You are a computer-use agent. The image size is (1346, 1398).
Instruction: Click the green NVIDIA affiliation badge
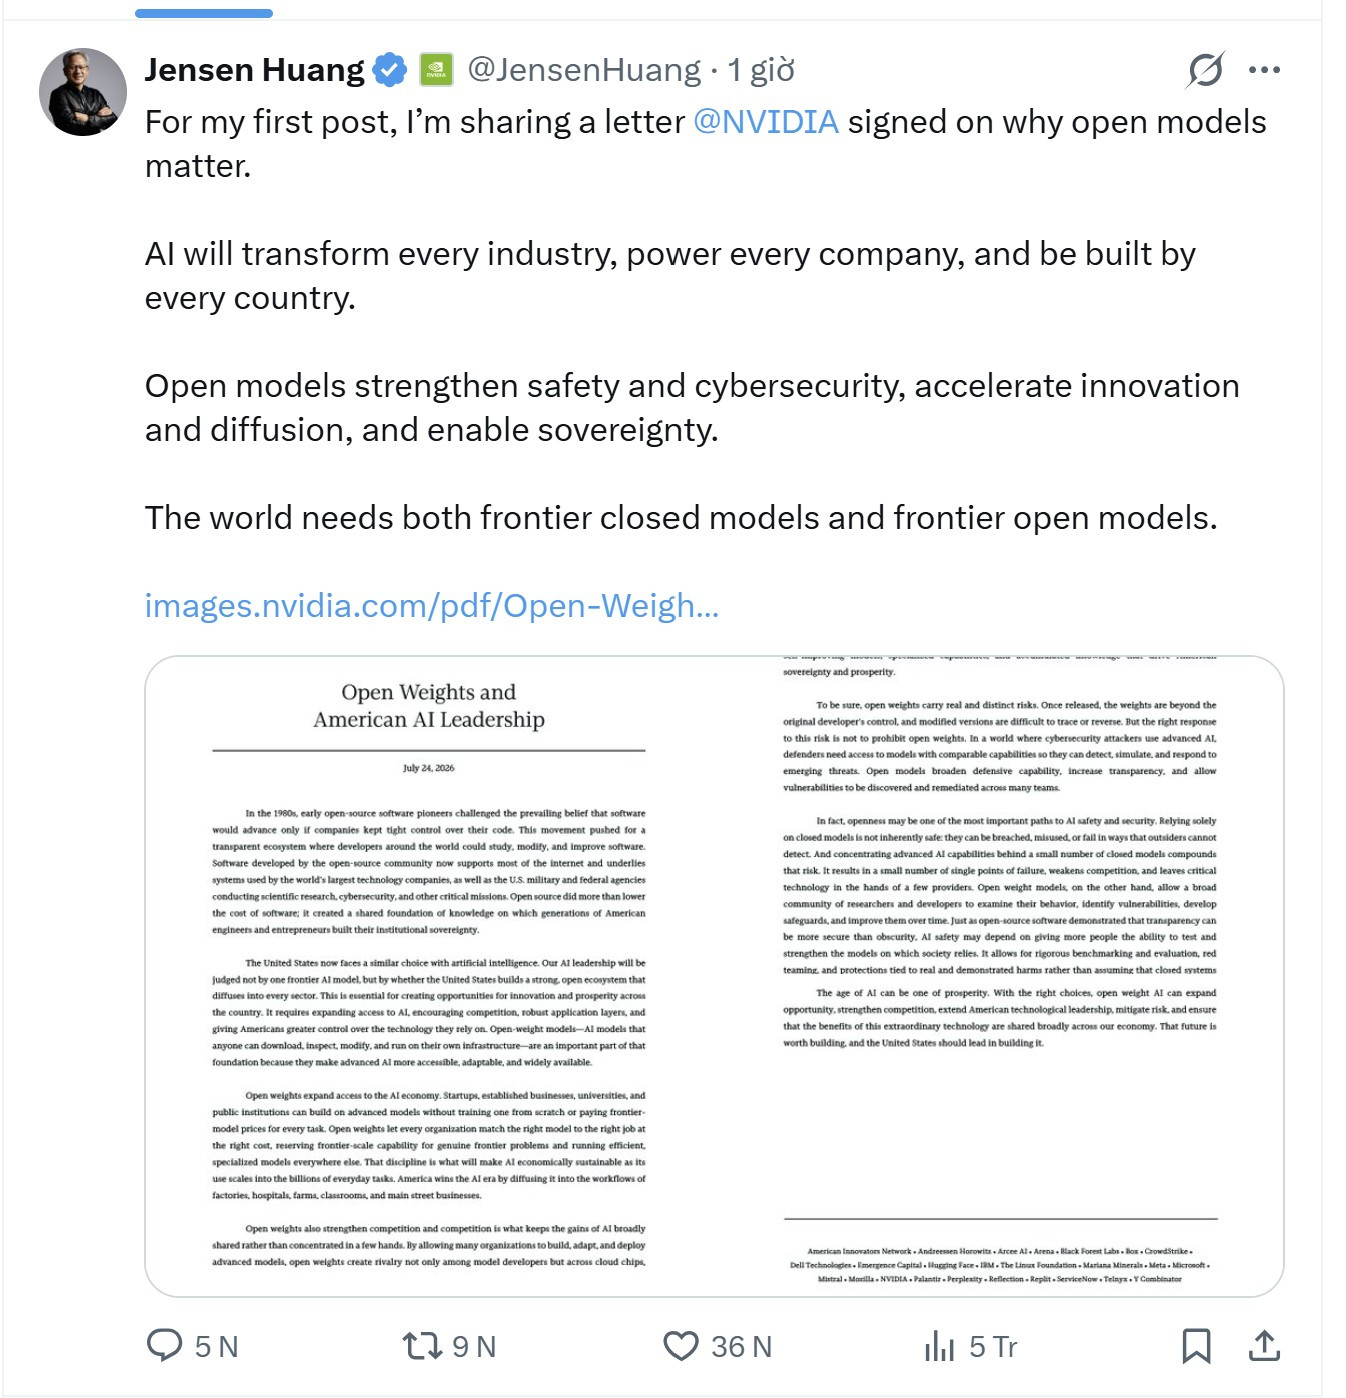tap(436, 70)
